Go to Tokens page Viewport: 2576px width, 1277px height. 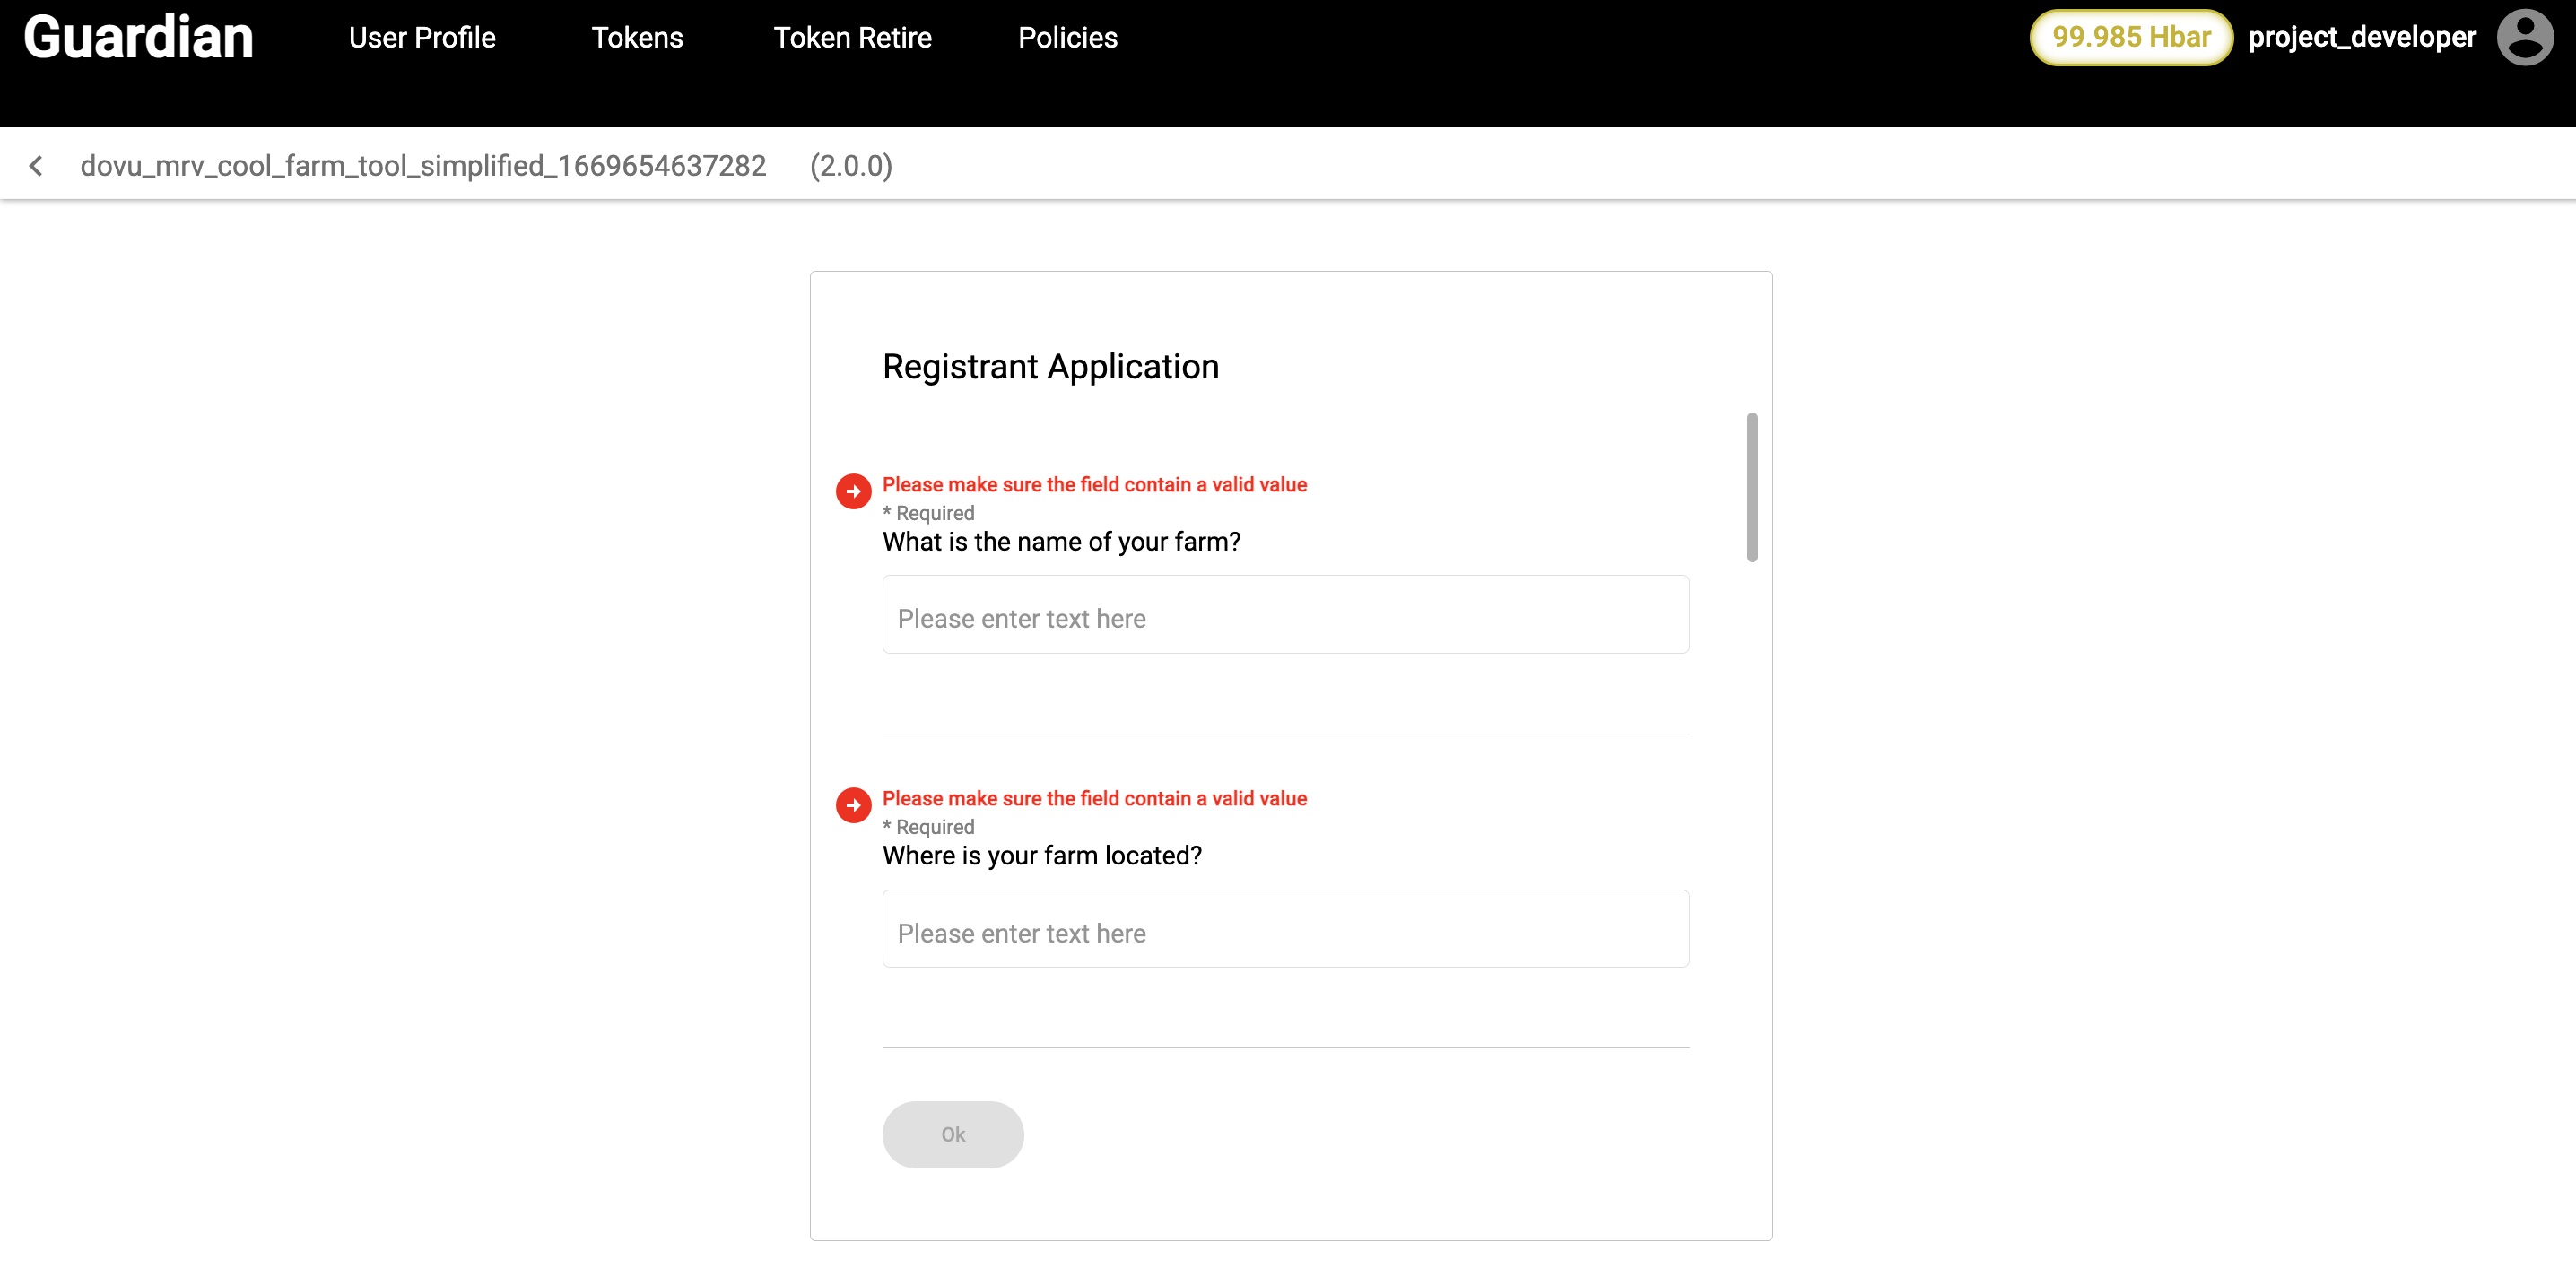click(637, 38)
